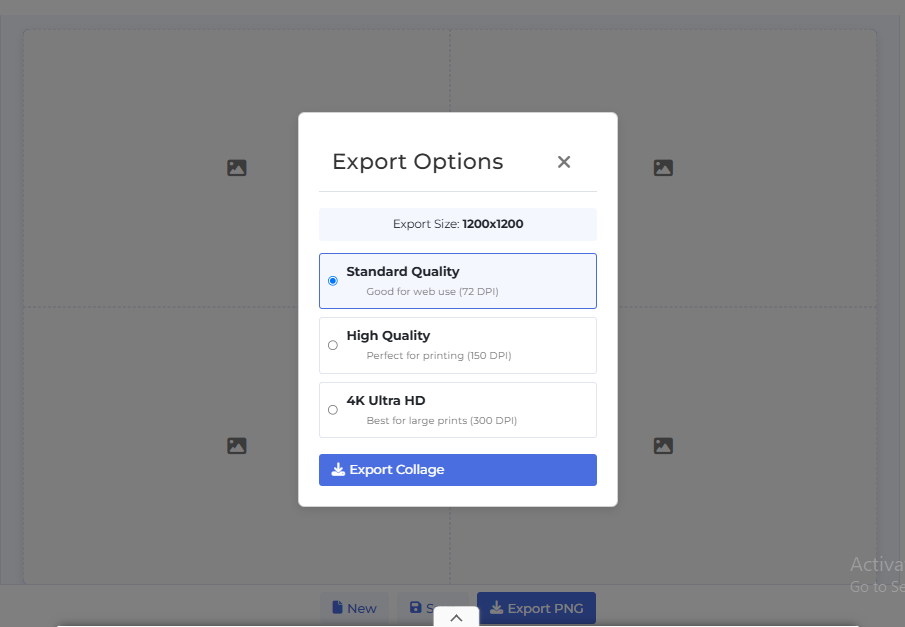Pick the 4K Ultra HD radio button

[333, 410]
